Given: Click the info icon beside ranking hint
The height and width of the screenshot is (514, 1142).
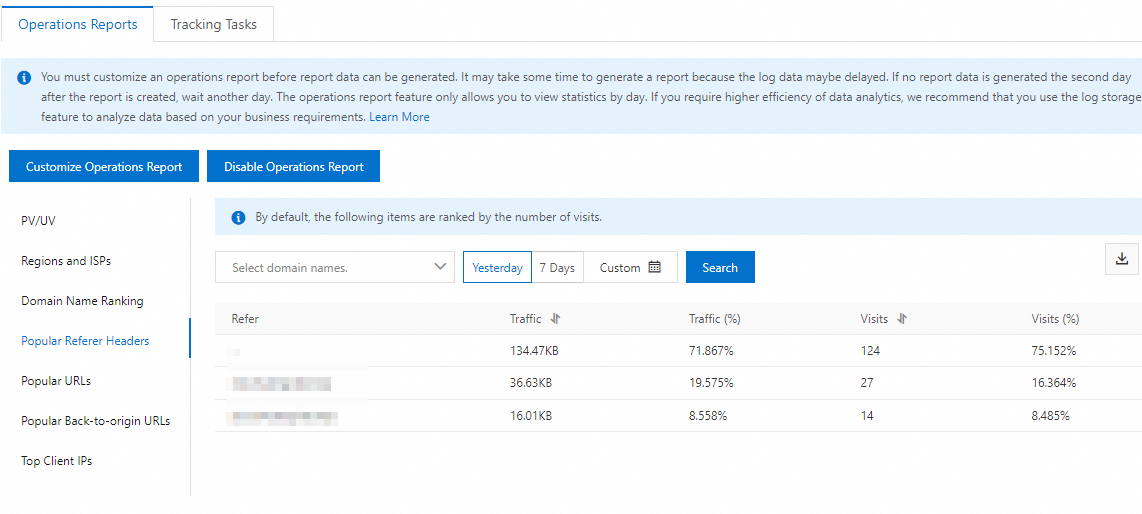Looking at the screenshot, I should pyautogui.click(x=238, y=217).
